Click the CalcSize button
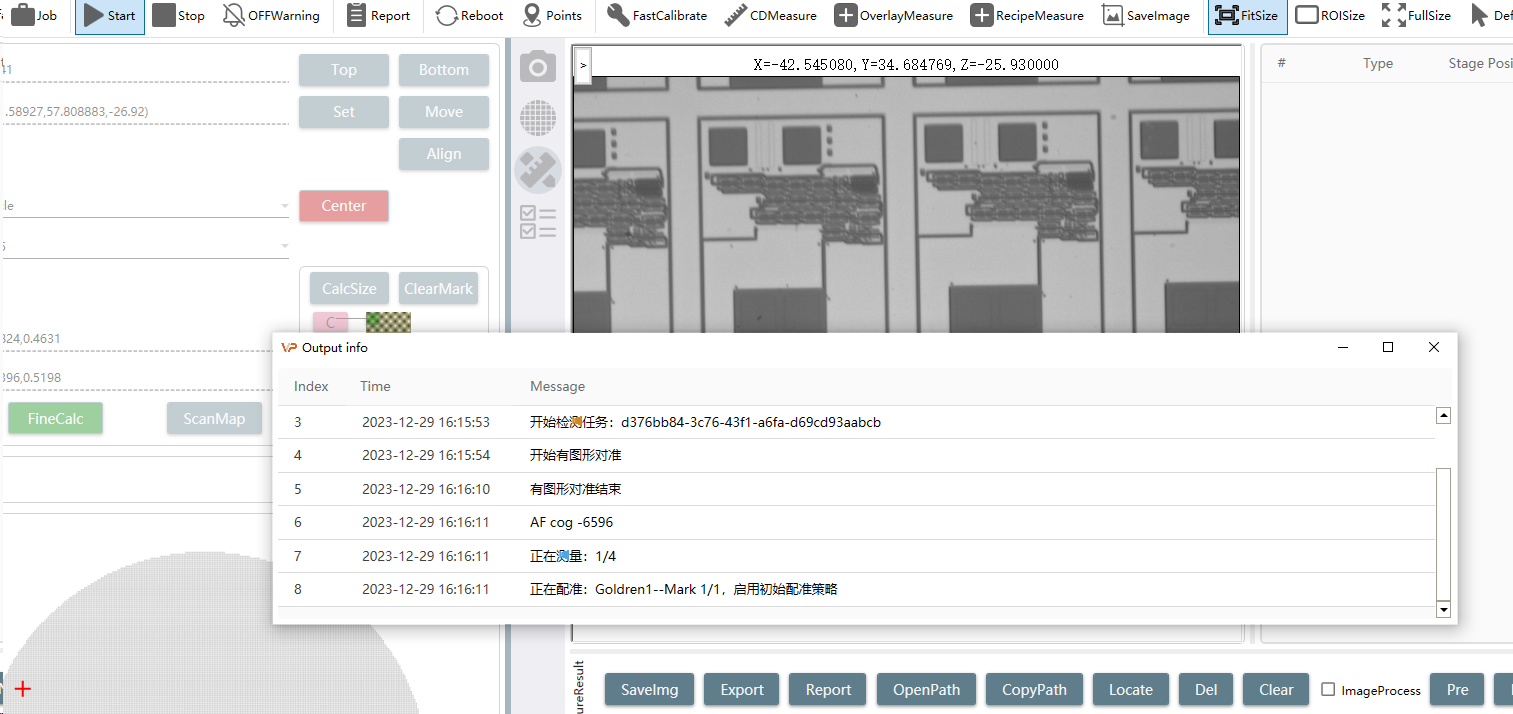This screenshot has height=714, width=1513. [x=349, y=289]
